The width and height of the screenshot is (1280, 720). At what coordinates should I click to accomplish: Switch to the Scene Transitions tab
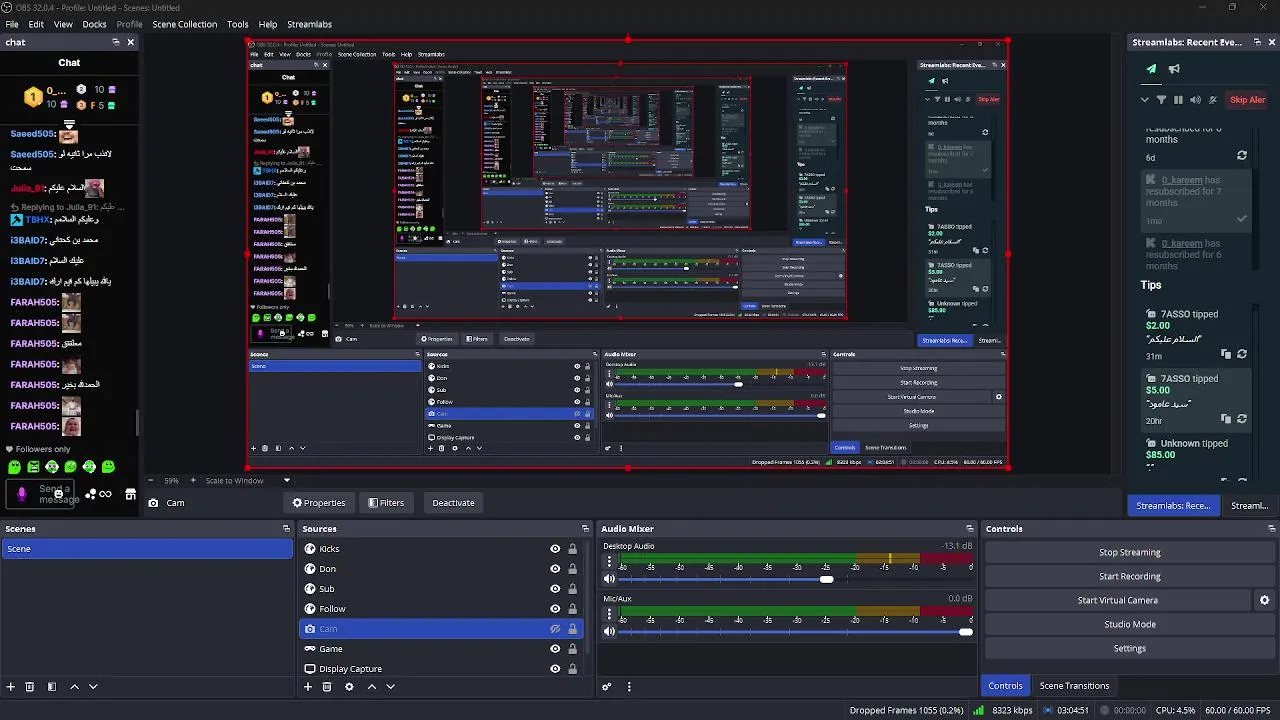click(x=1074, y=686)
